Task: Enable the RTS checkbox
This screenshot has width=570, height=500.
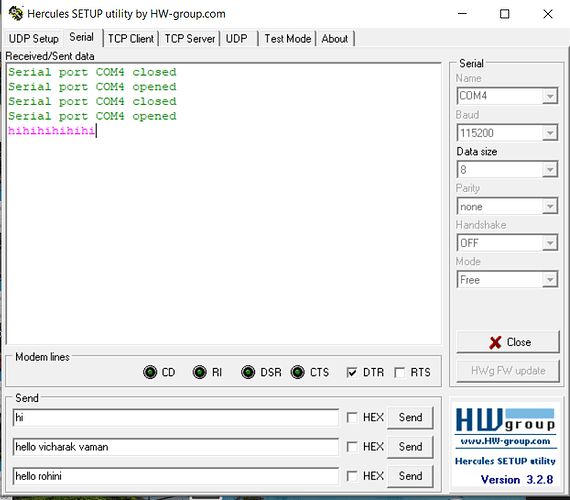Action: coord(400,372)
